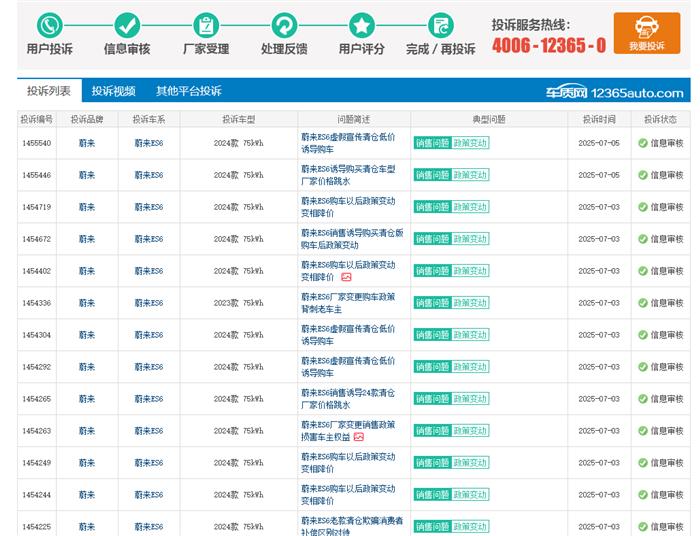
Task: Open the image icon in complaint 1454402
Action: [346, 277]
